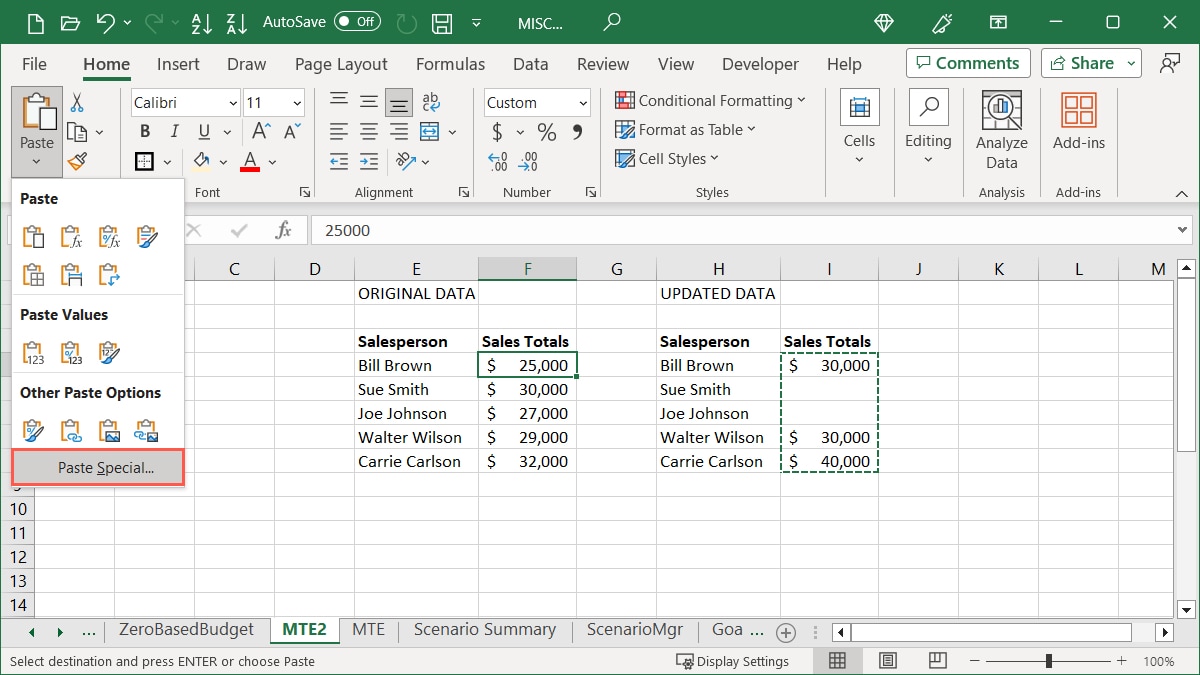Open the Number Format combo box

click(x=536, y=102)
